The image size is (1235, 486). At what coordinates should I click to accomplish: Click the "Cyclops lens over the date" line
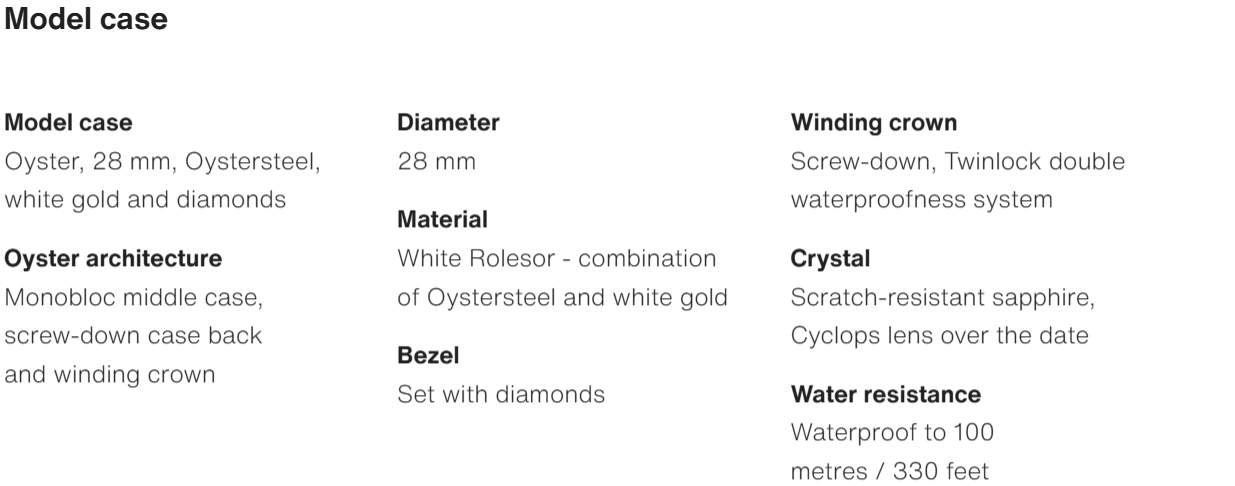pyautogui.click(x=939, y=335)
